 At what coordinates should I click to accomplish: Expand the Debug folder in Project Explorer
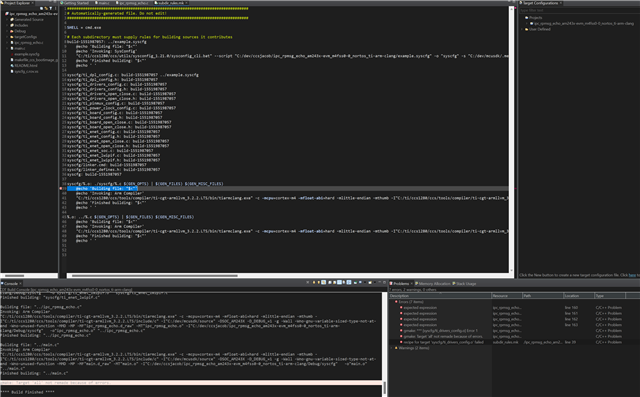coord(7,31)
